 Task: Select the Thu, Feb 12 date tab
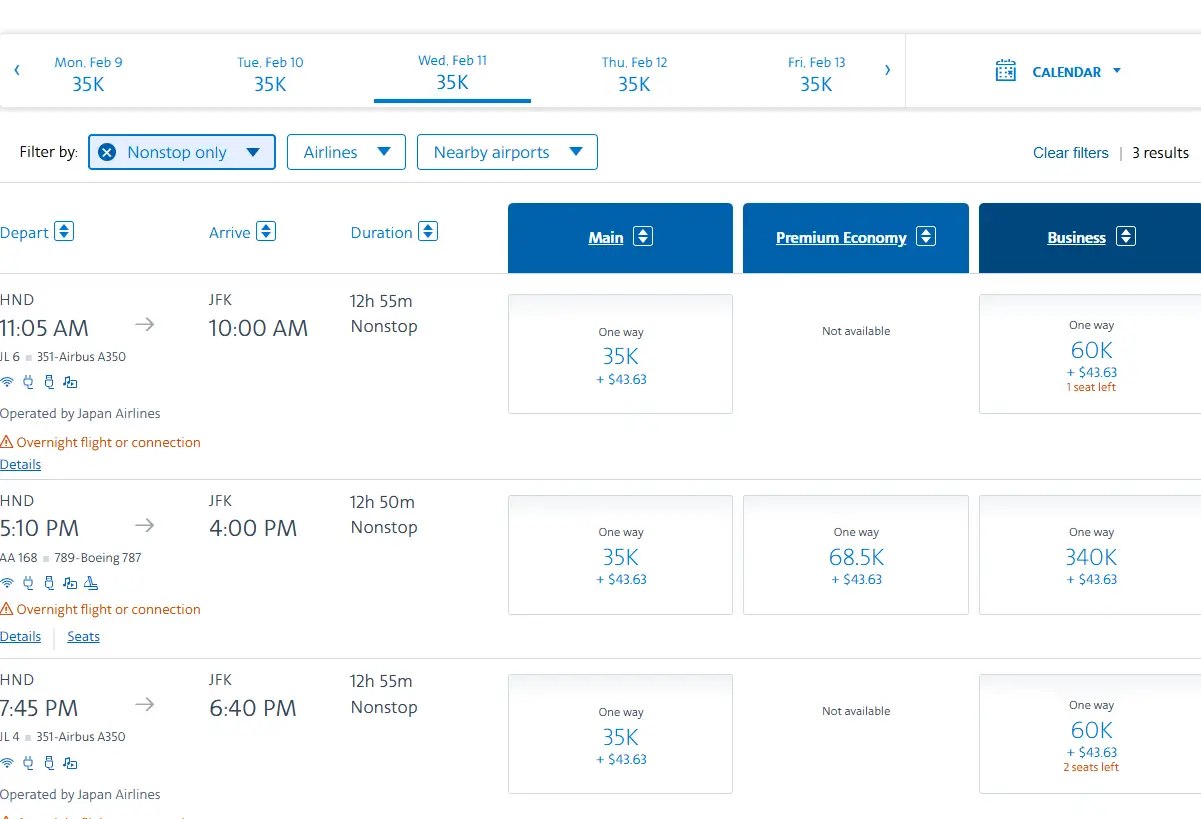pos(634,74)
